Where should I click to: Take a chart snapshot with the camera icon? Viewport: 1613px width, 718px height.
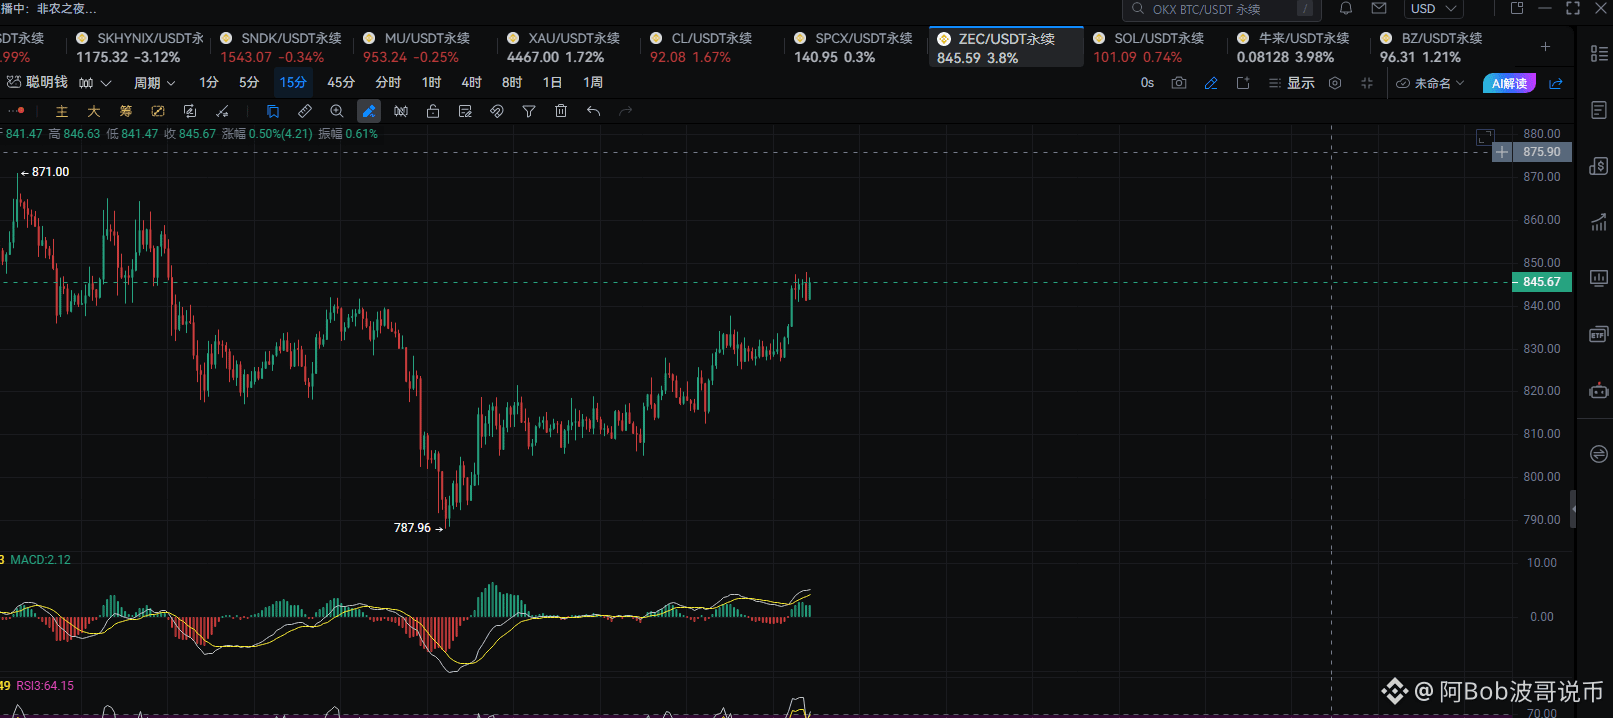click(1179, 83)
